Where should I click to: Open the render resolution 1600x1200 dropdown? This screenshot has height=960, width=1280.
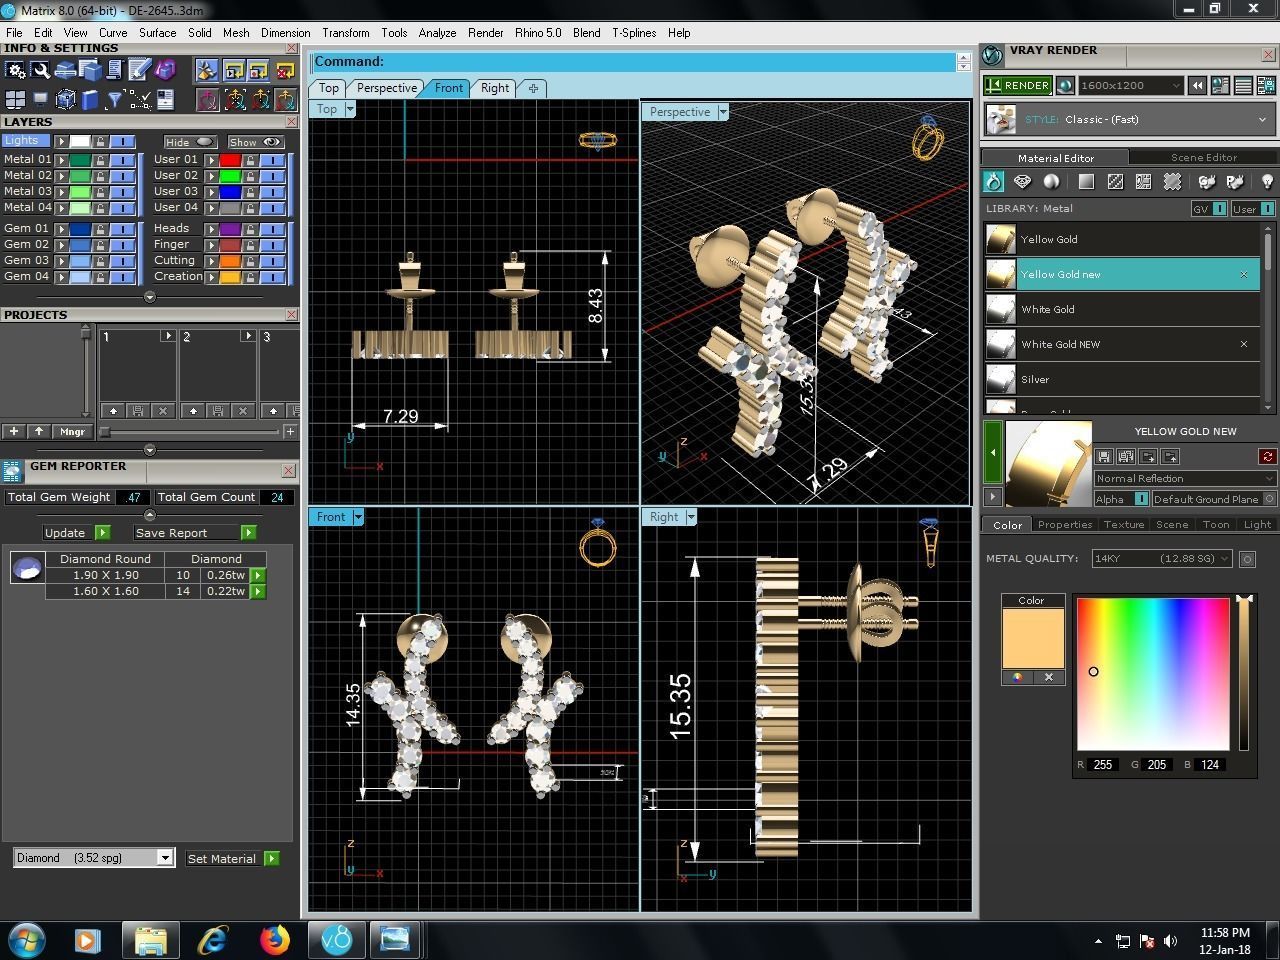[x=1131, y=86]
